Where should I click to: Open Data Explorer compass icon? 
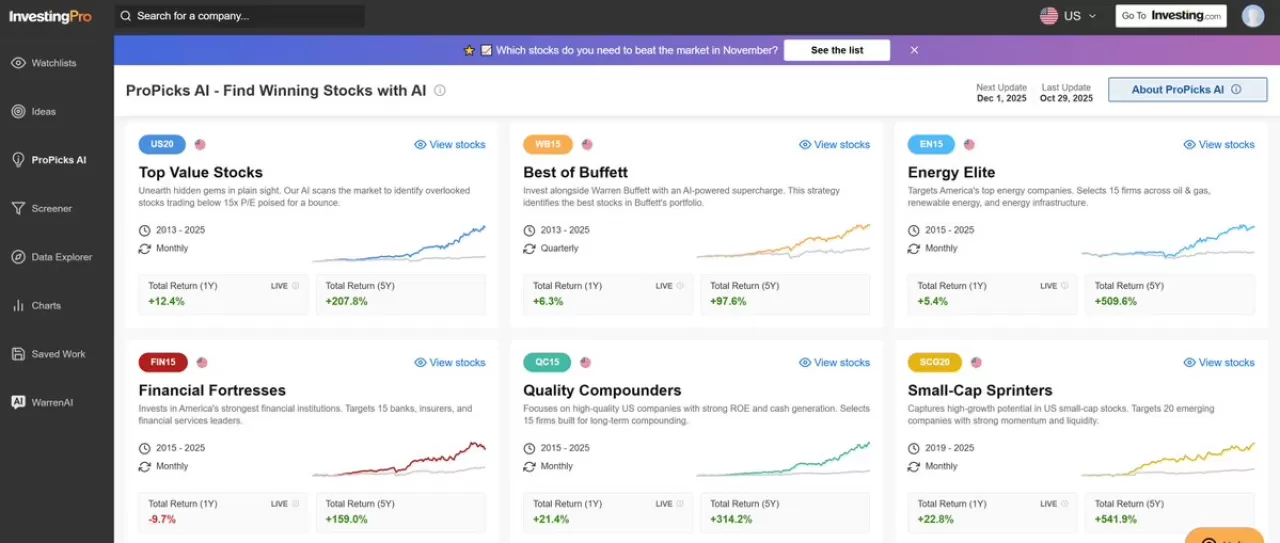pos(18,257)
